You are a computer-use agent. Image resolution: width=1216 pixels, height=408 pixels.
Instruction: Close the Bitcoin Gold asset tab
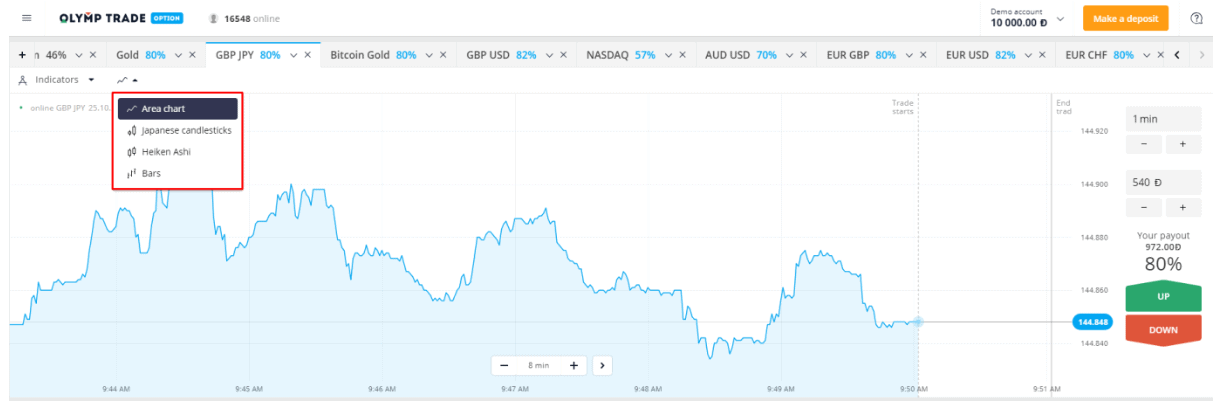click(444, 55)
